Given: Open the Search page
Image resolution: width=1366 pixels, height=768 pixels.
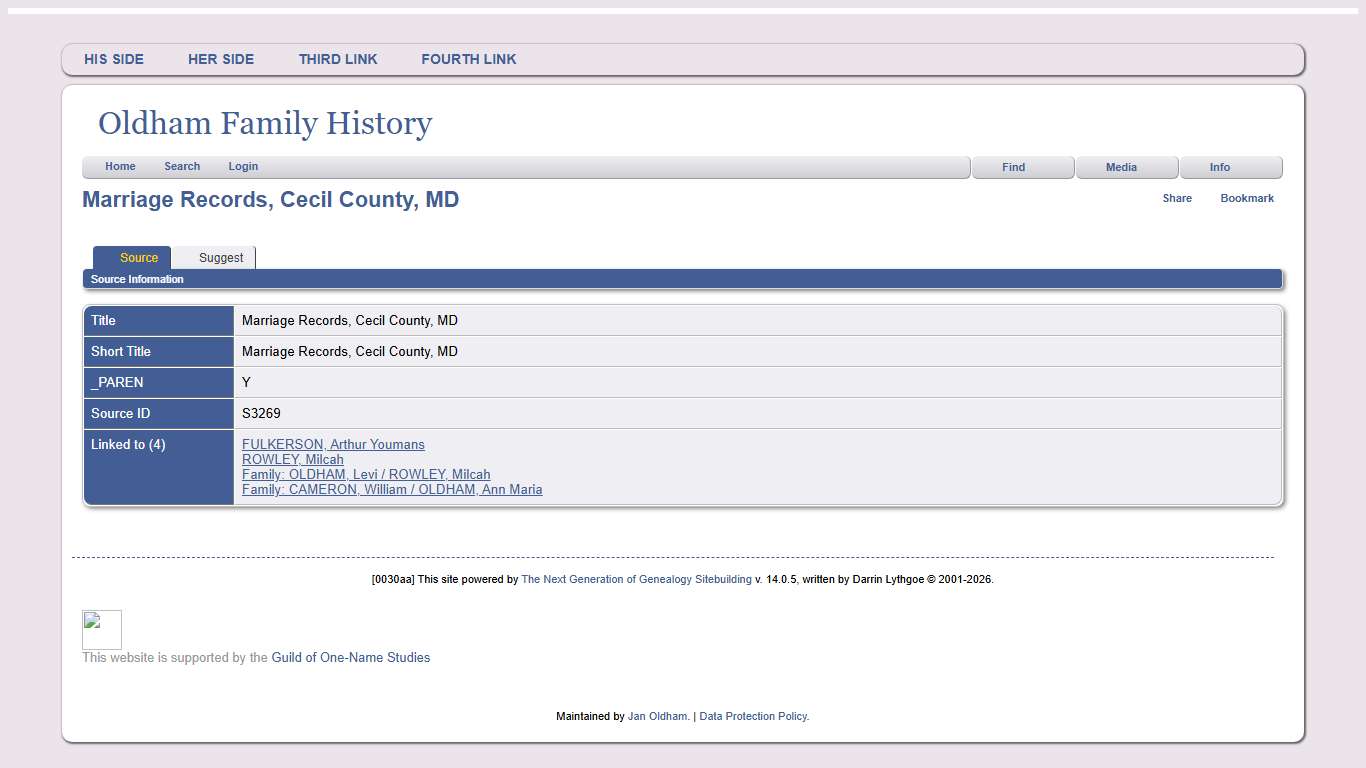Looking at the screenshot, I should click(x=182, y=166).
